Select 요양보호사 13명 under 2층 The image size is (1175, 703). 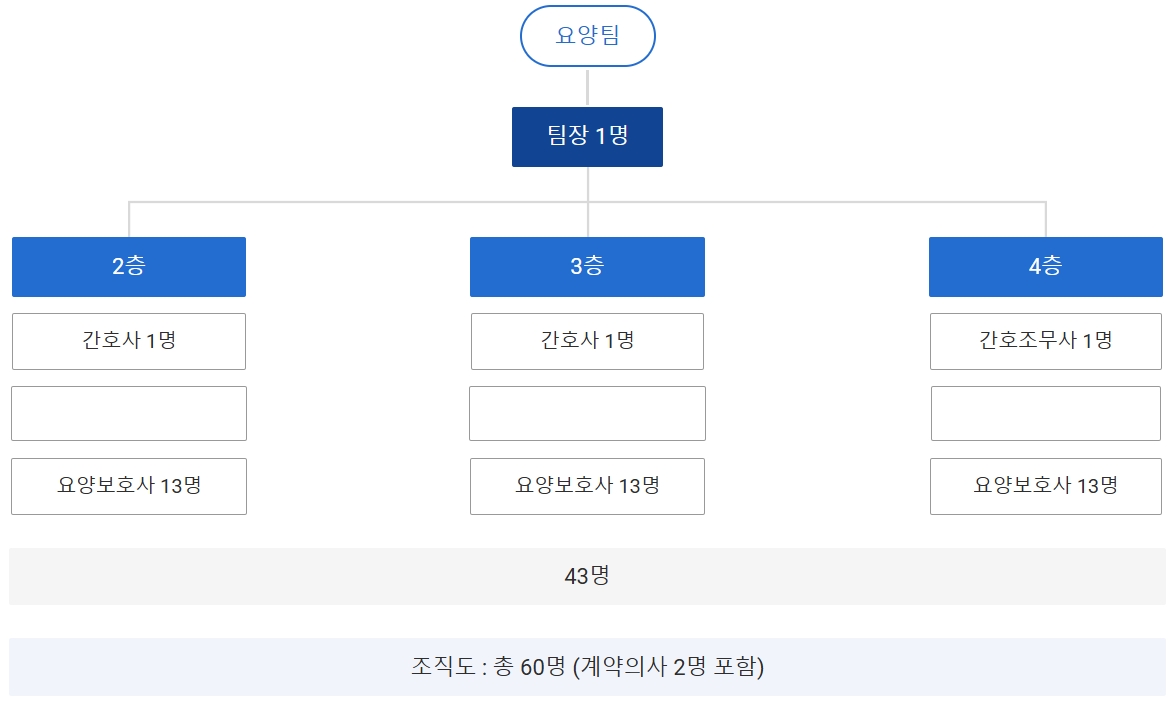click(129, 486)
